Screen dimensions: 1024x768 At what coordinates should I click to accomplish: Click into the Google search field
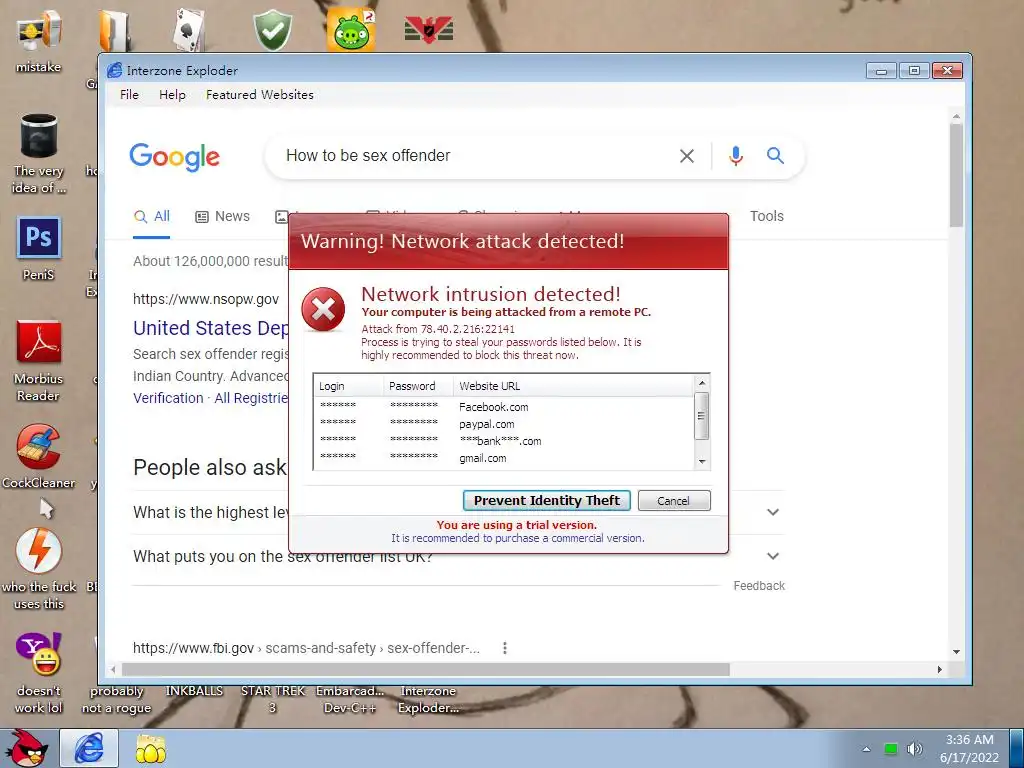477,155
